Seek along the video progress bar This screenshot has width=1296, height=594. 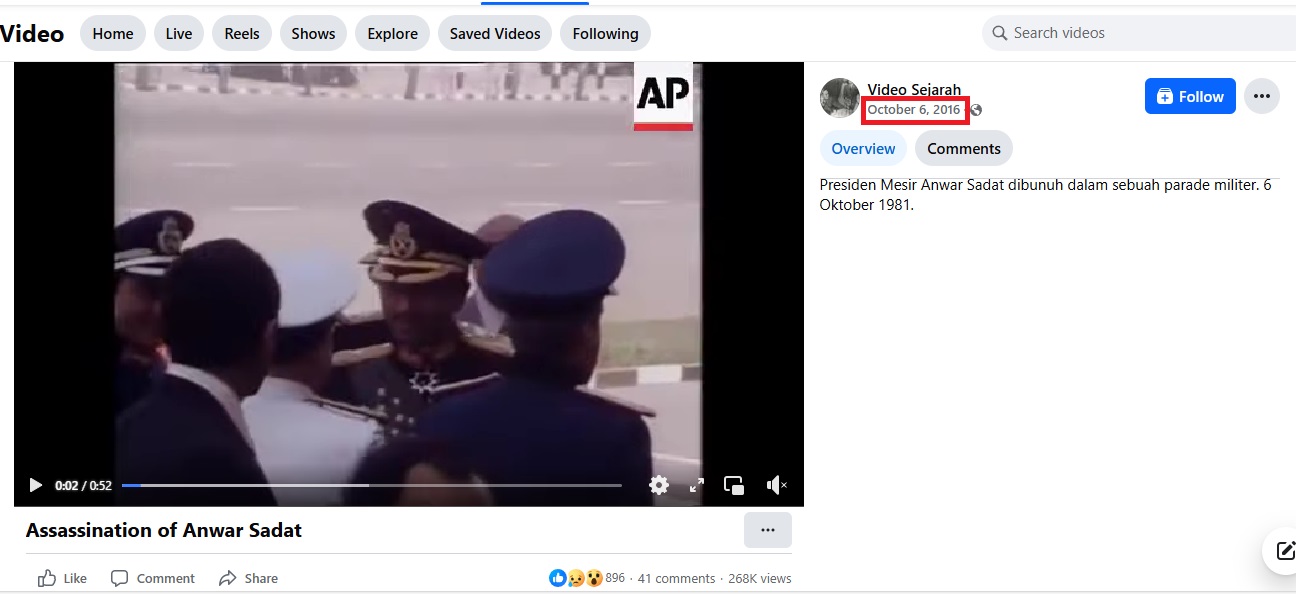[x=371, y=485]
